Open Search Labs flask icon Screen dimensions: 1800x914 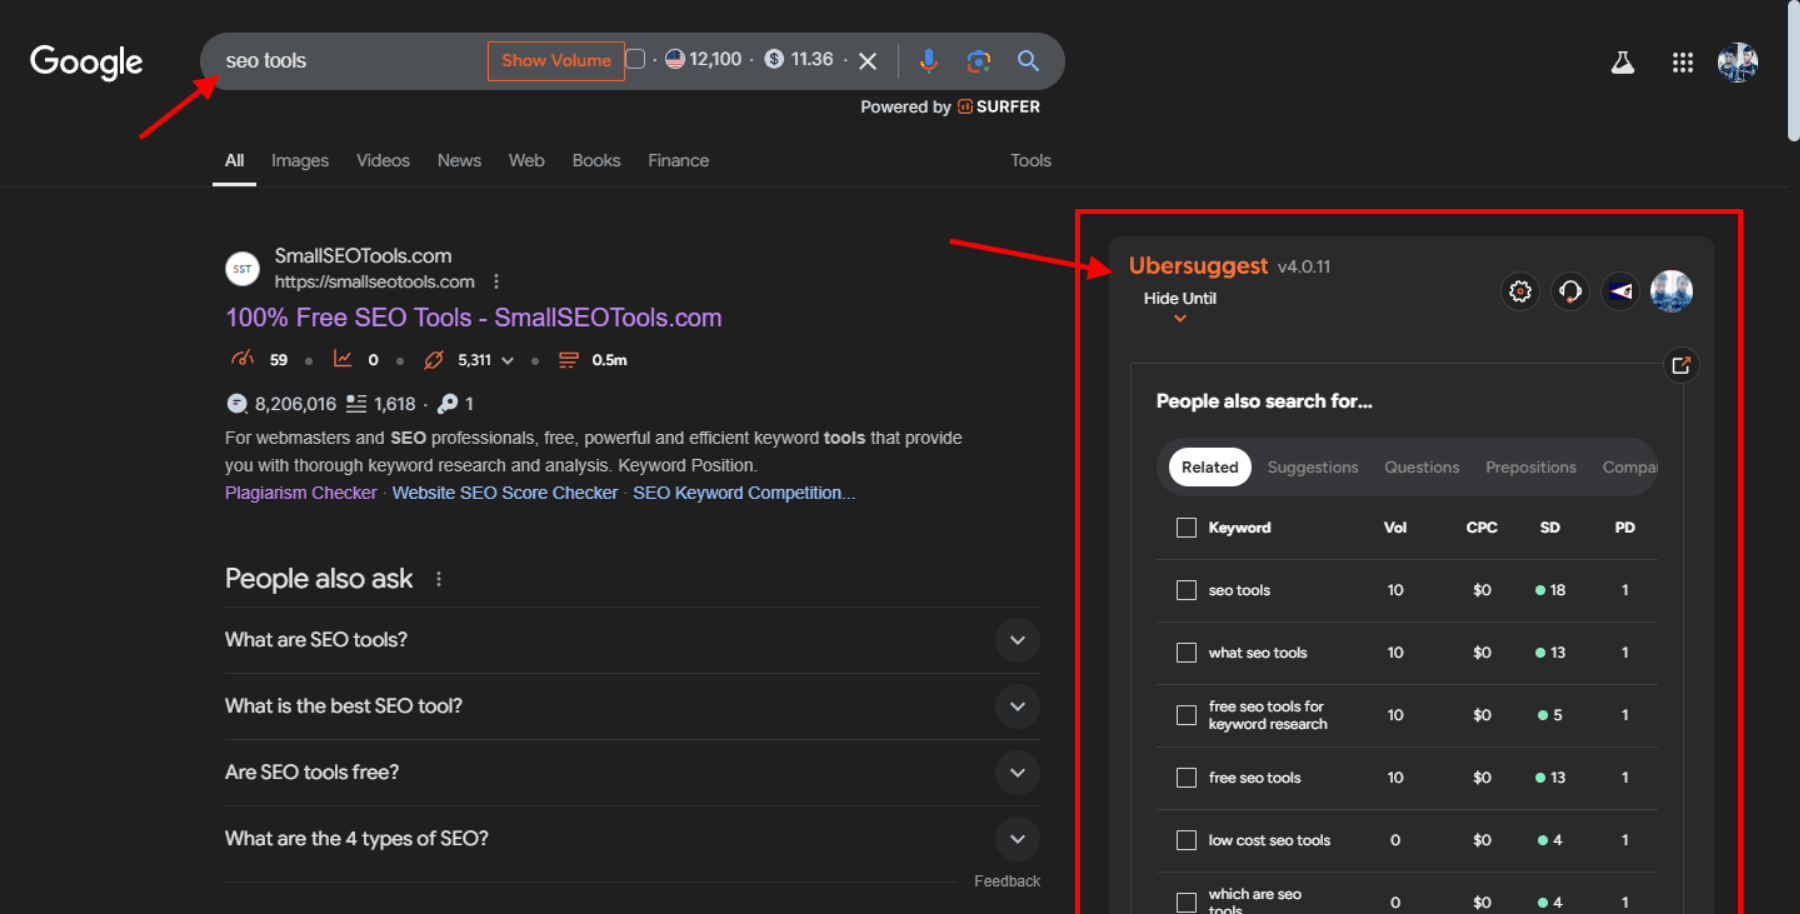[x=1622, y=63]
